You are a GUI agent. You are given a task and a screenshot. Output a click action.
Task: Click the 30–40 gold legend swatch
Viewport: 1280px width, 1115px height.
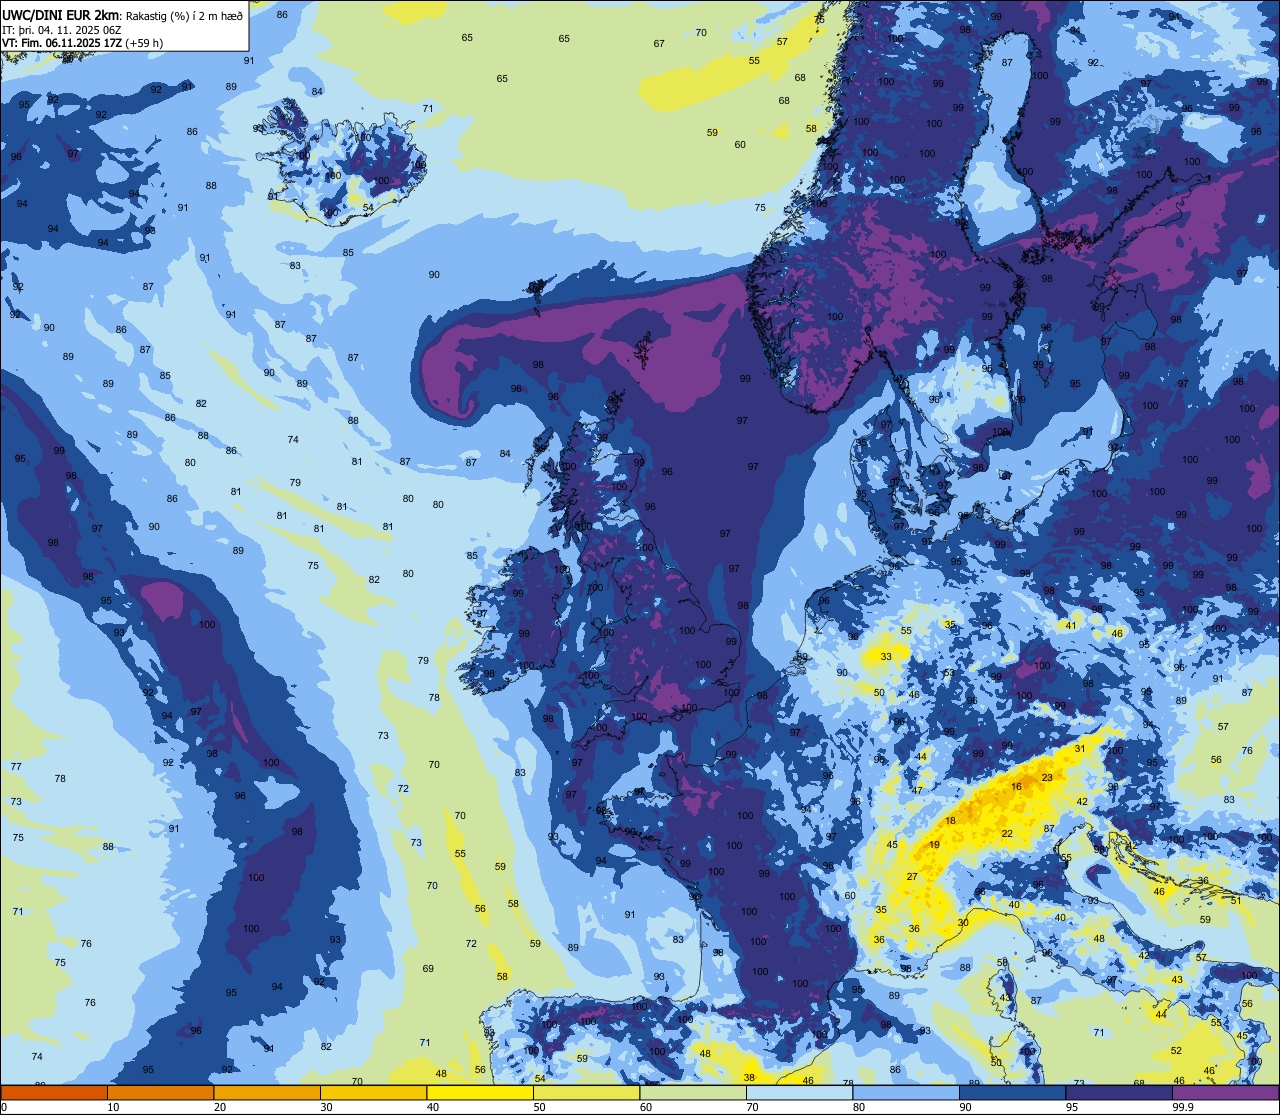(x=373, y=1092)
